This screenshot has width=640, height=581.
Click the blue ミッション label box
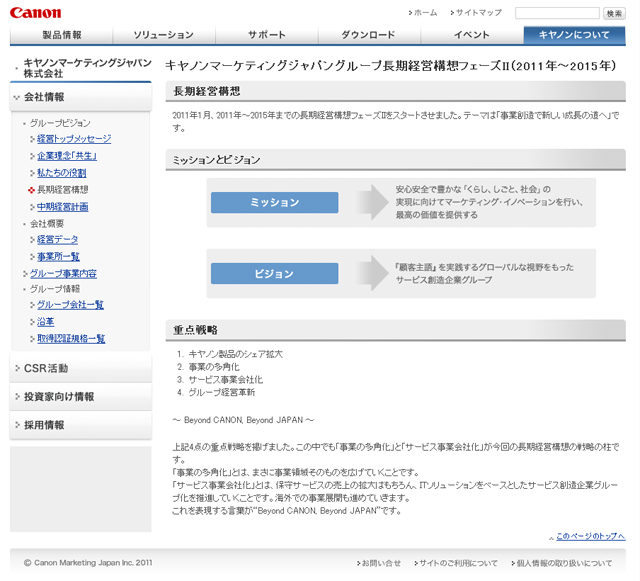[274, 203]
